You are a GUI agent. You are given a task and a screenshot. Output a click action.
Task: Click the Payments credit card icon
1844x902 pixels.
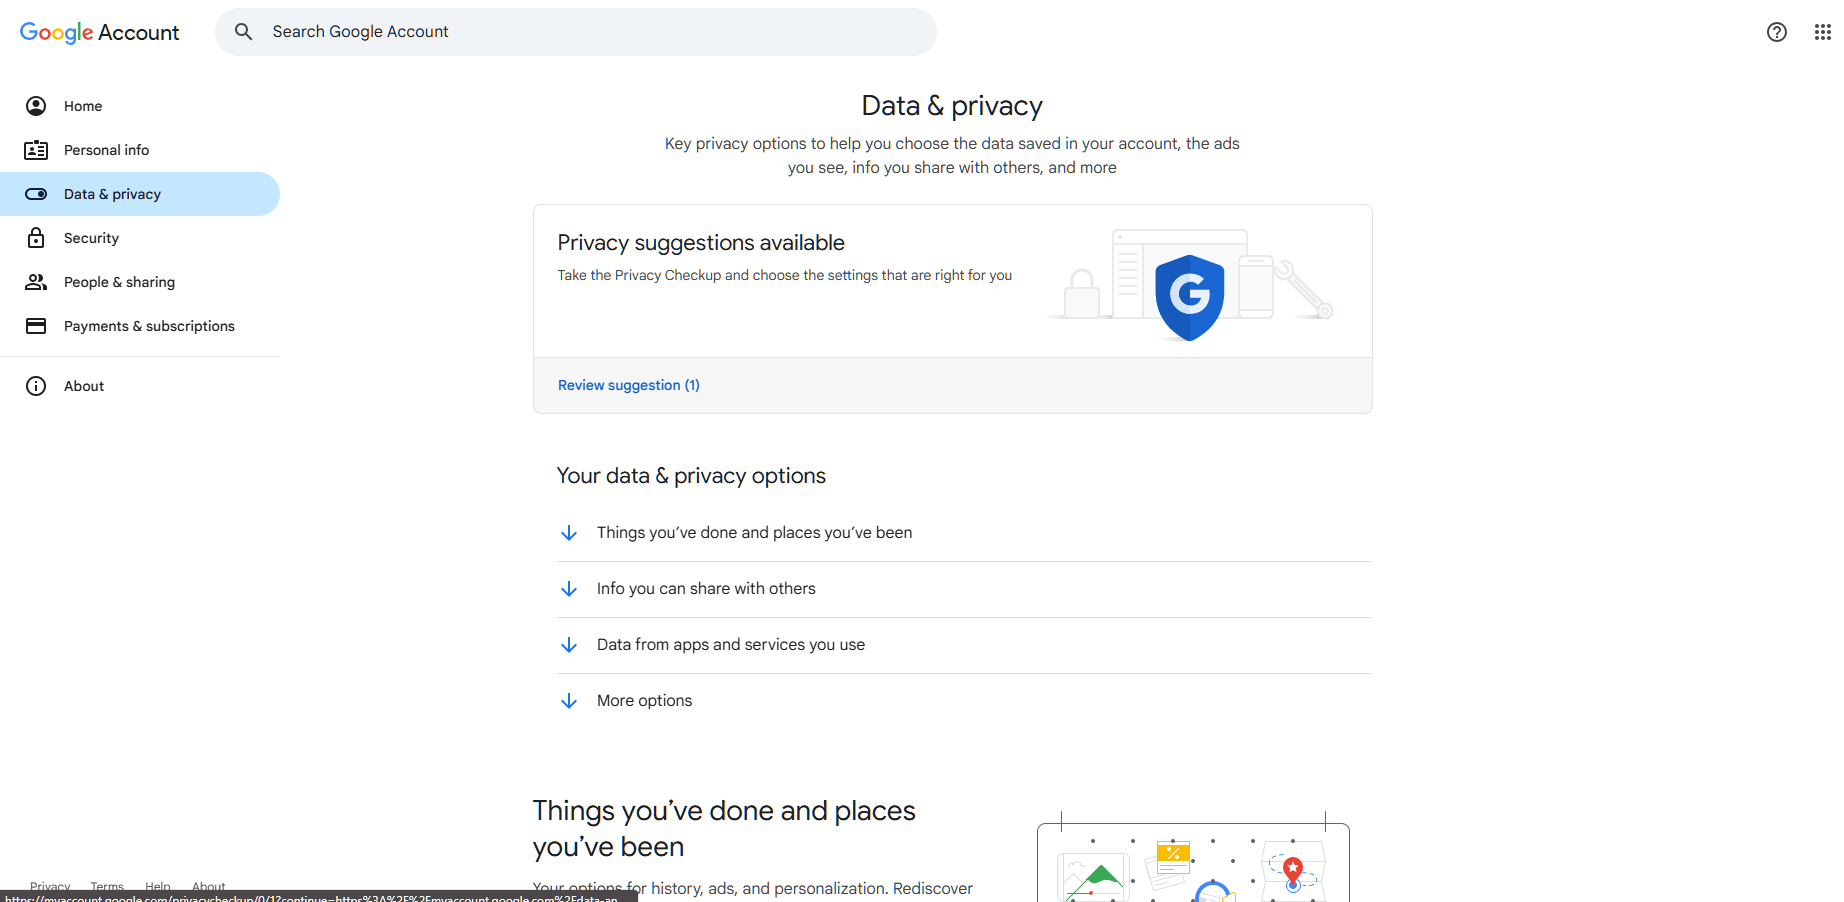tap(36, 326)
